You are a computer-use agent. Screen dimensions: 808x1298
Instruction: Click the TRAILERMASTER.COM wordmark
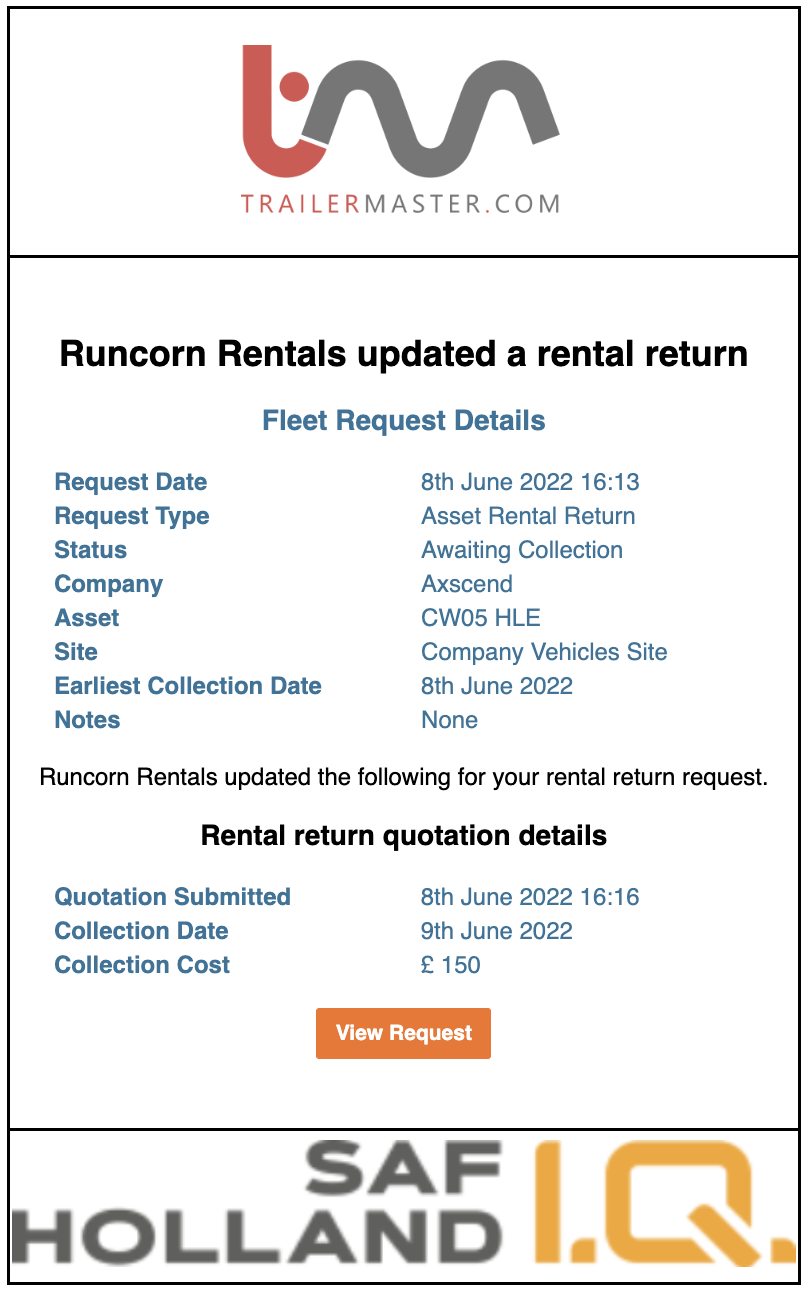pos(400,205)
